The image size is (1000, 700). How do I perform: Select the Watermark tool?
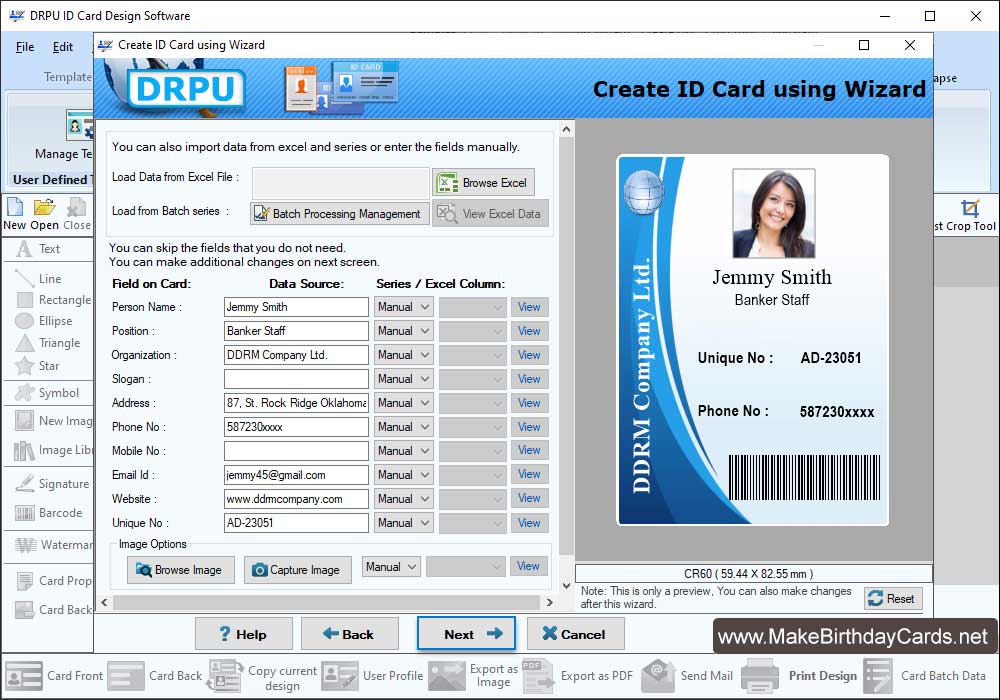[x=54, y=545]
